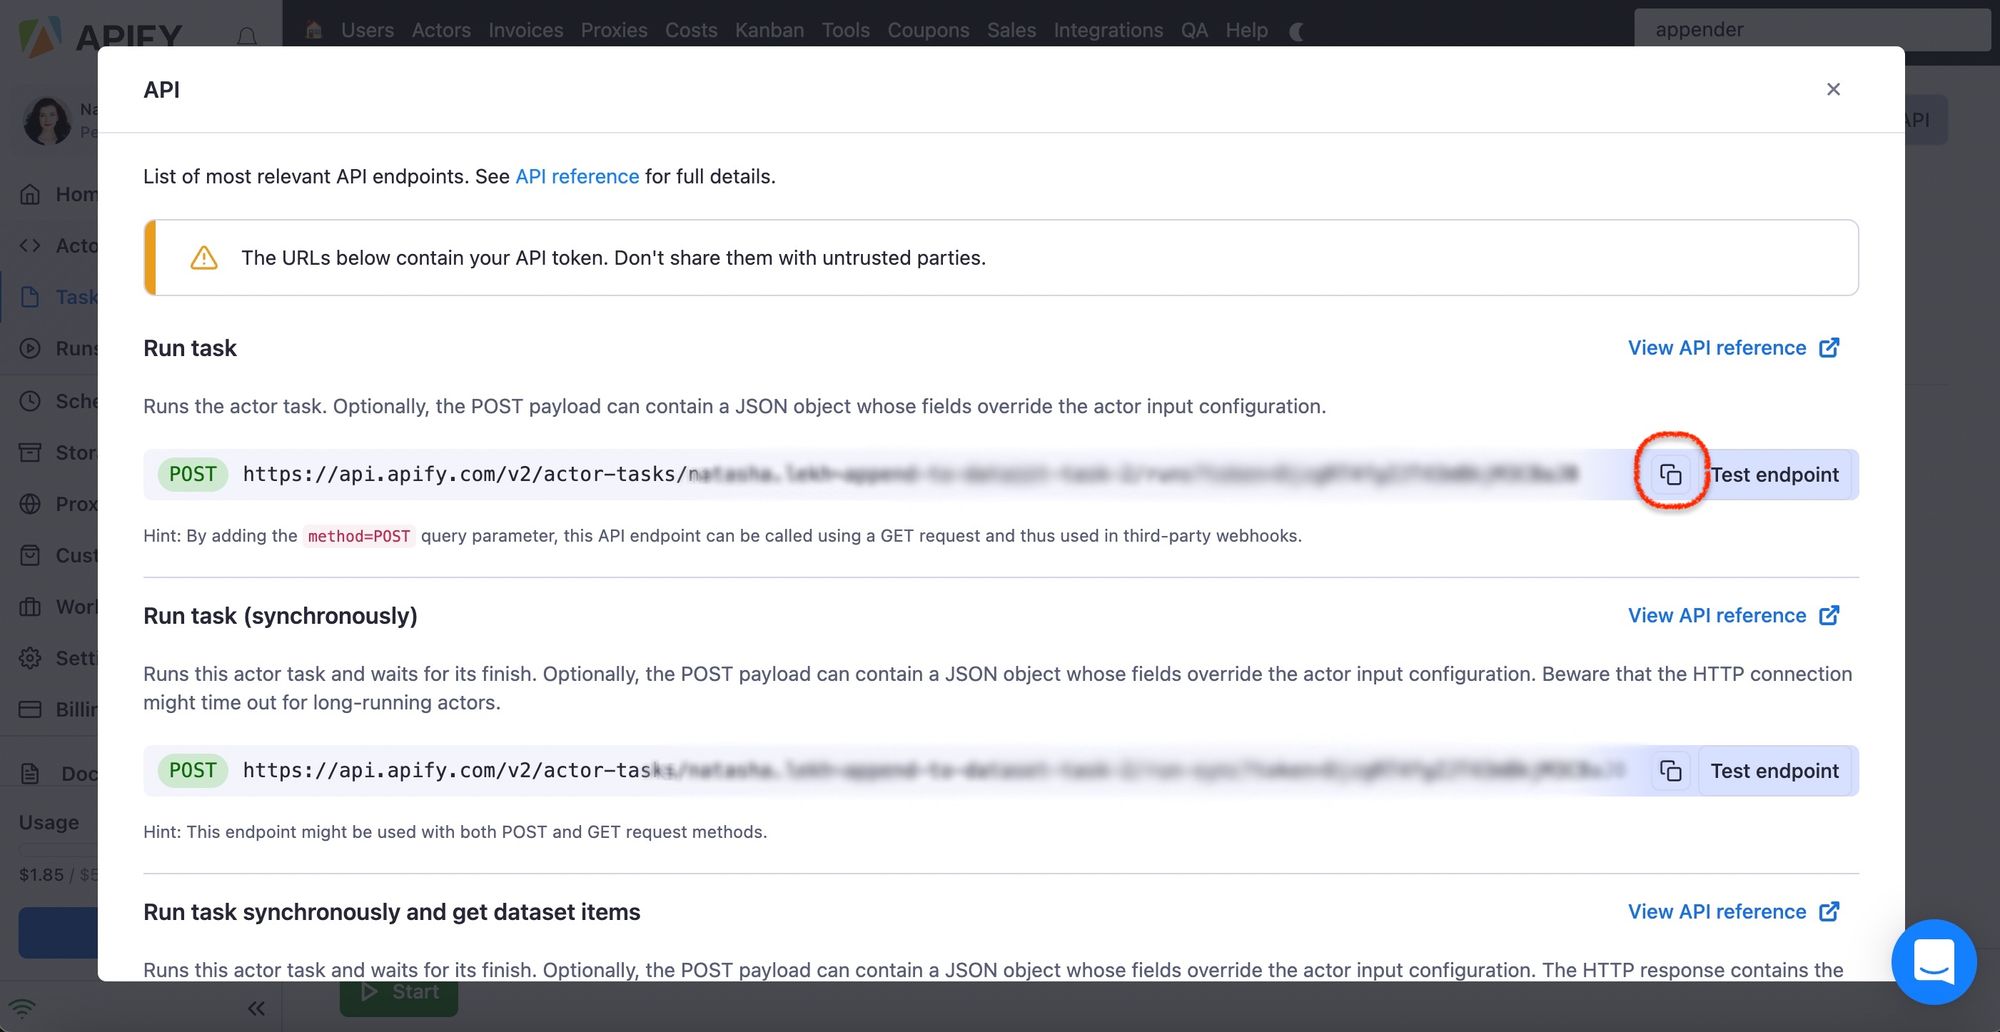This screenshot has height=1032, width=2000.
Task: Click the synchronous Run task endpoint URL text
Action: coord(933,771)
